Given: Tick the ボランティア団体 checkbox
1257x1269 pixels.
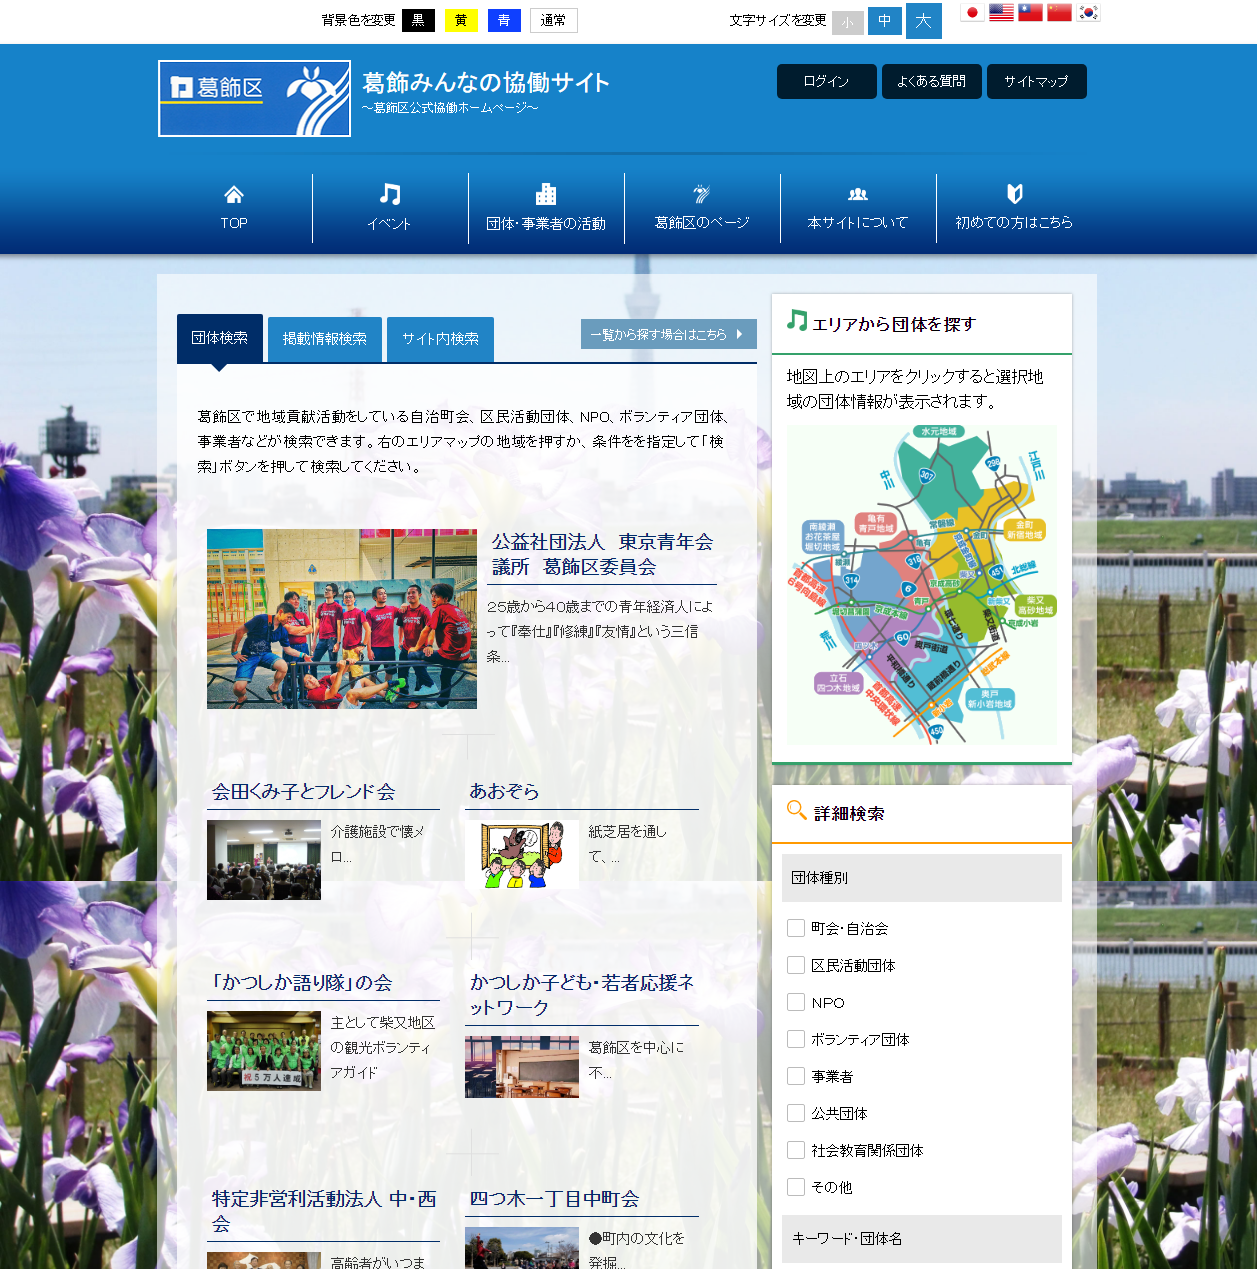Looking at the screenshot, I should click(x=796, y=1039).
